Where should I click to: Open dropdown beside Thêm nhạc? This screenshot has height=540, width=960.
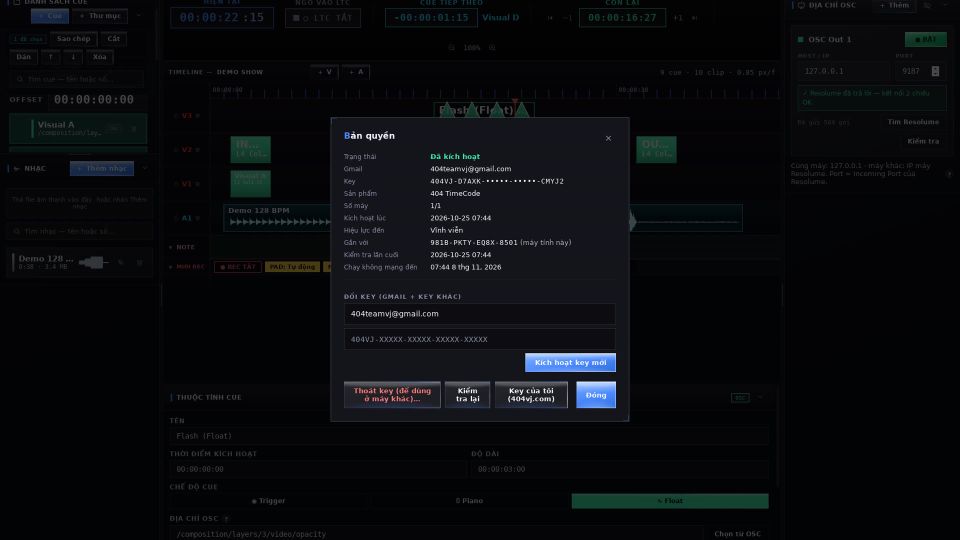144,168
